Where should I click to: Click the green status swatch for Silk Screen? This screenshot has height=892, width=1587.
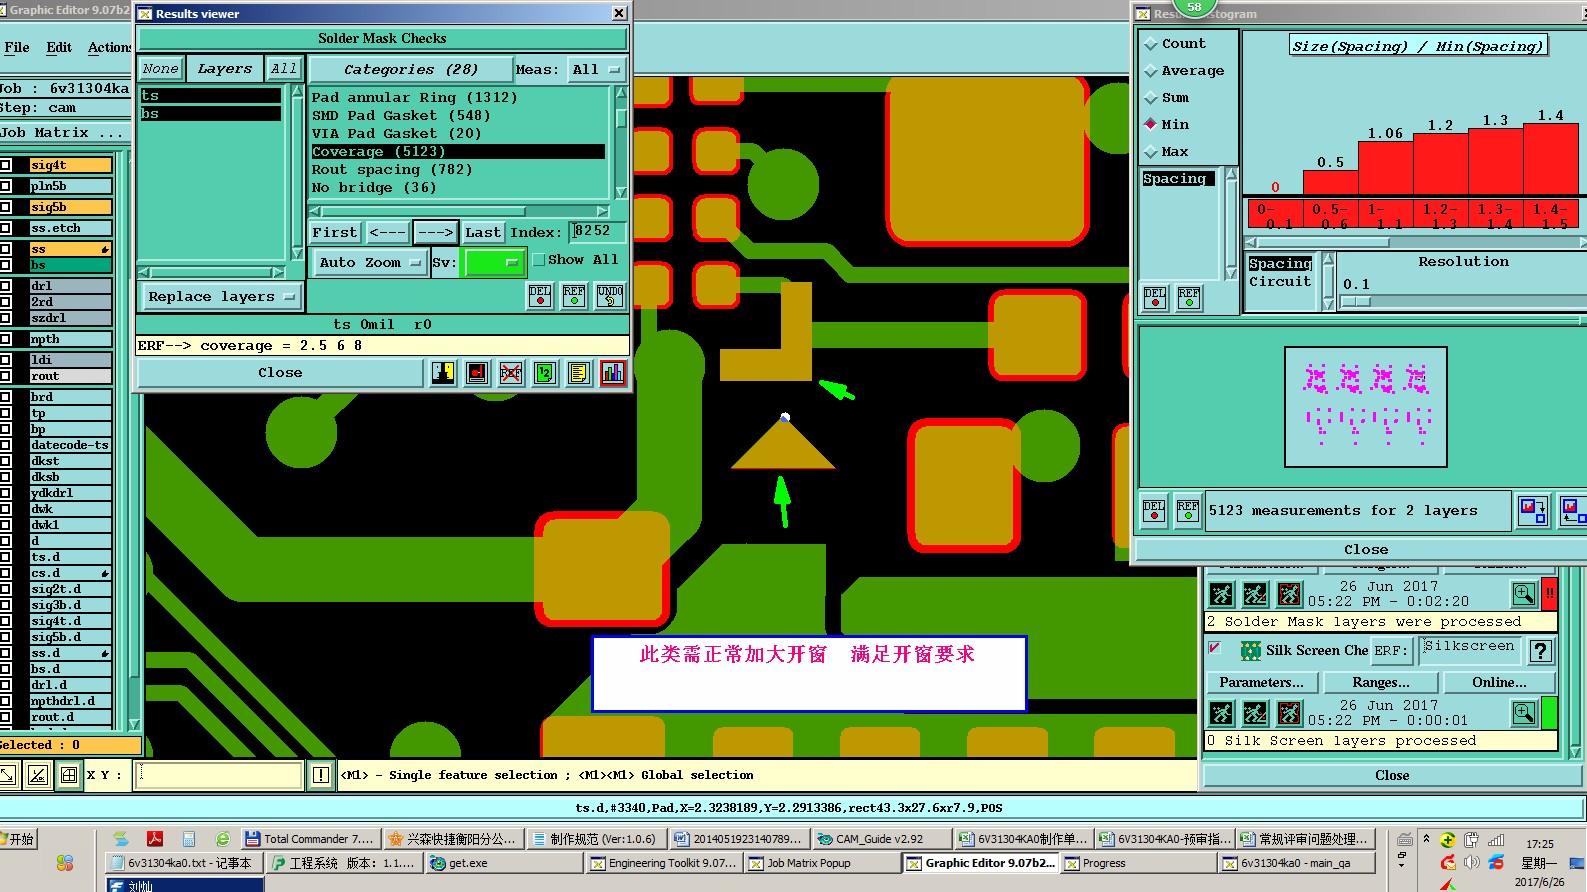click(1549, 713)
